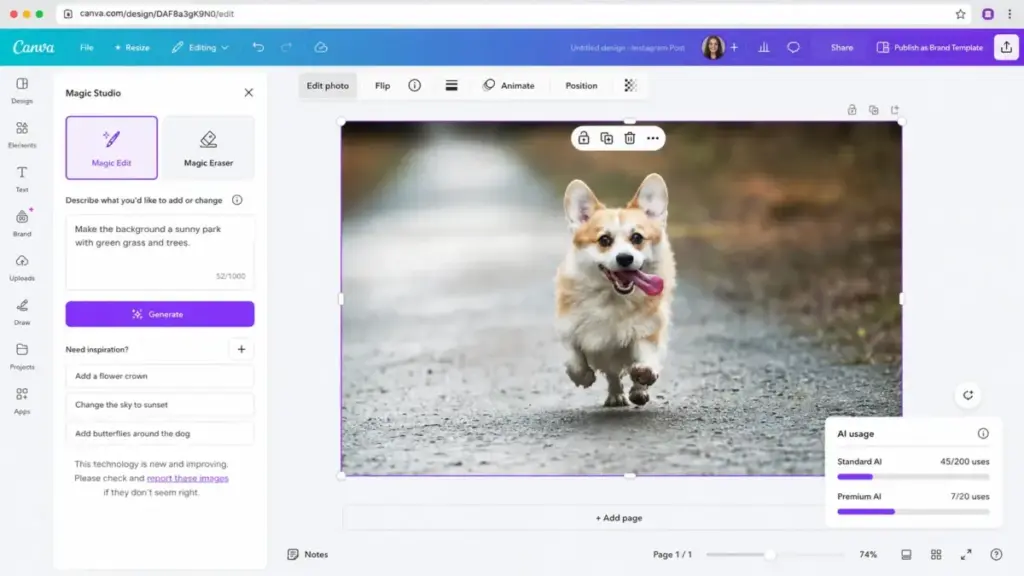1024x576 pixels.
Task: Click the zoom slider handle
Action: pyautogui.click(x=770, y=554)
